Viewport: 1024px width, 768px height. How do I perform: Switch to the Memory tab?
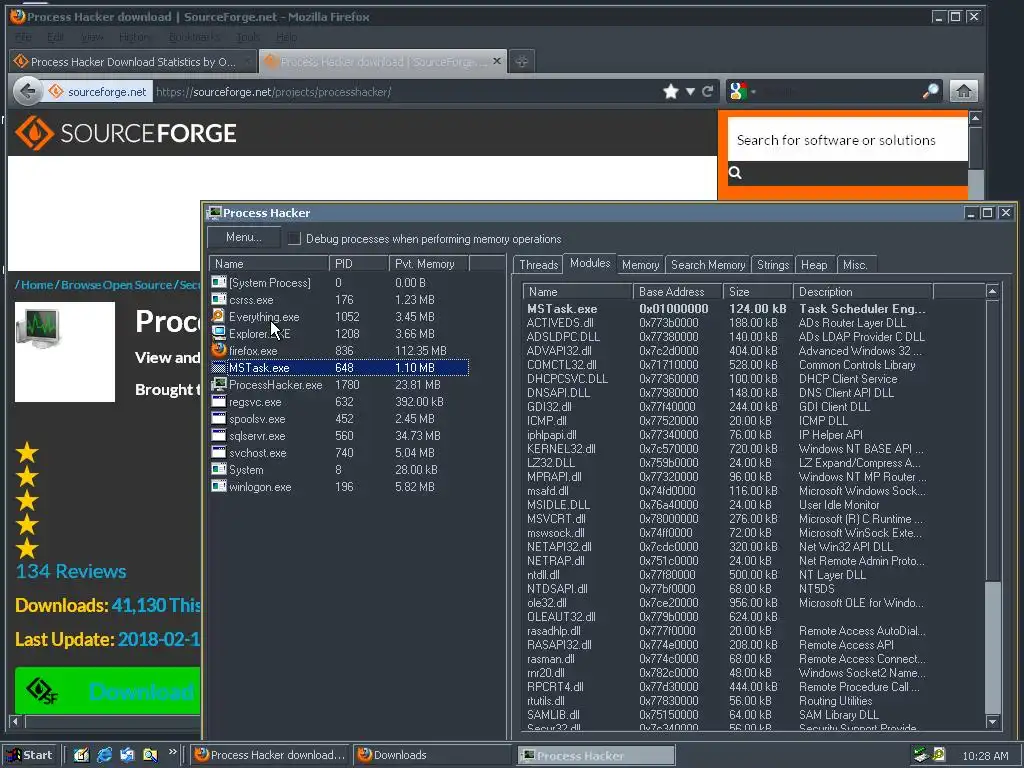[640, 264]
